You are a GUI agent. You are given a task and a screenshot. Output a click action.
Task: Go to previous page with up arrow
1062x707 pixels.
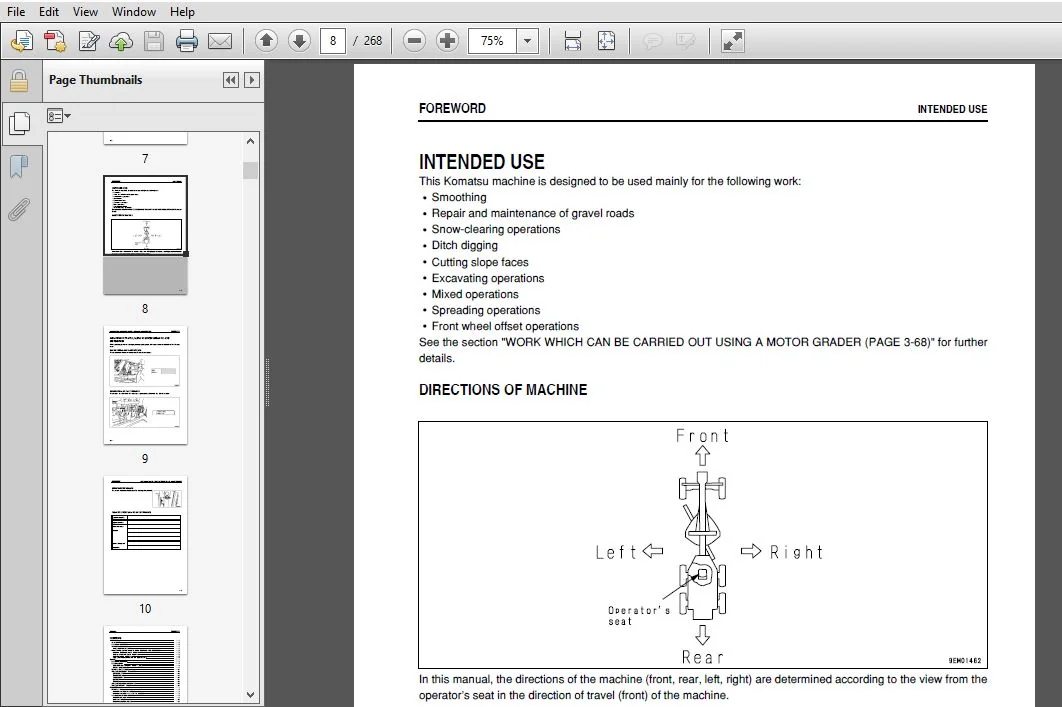coord(266,41)
